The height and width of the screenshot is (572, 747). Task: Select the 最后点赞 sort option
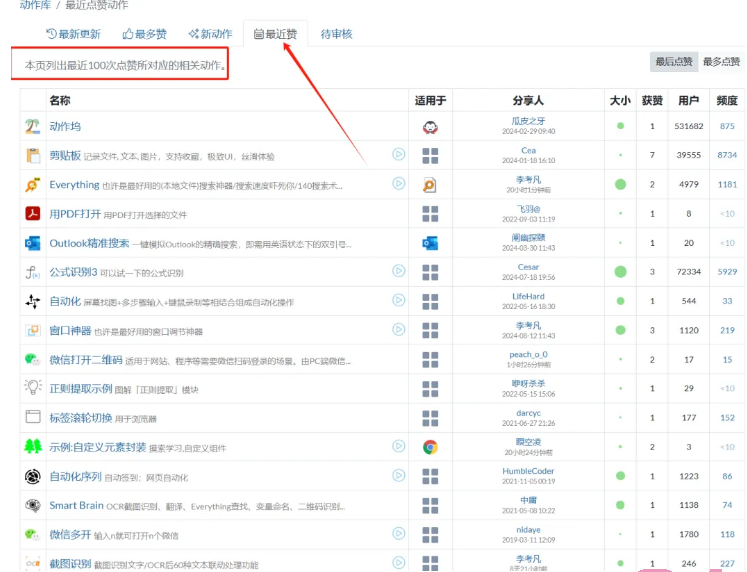tap(674, 62)
